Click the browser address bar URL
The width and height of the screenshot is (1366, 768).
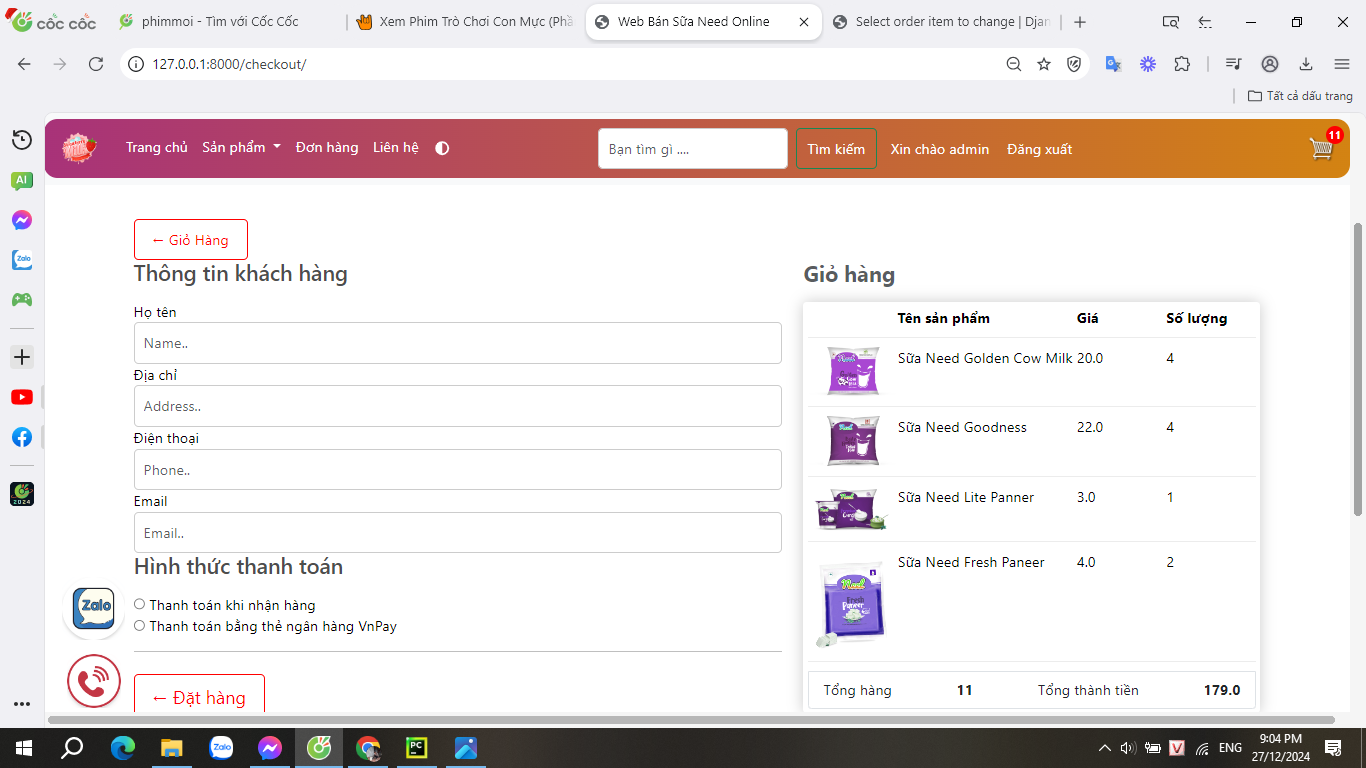[x=228, y=64]
